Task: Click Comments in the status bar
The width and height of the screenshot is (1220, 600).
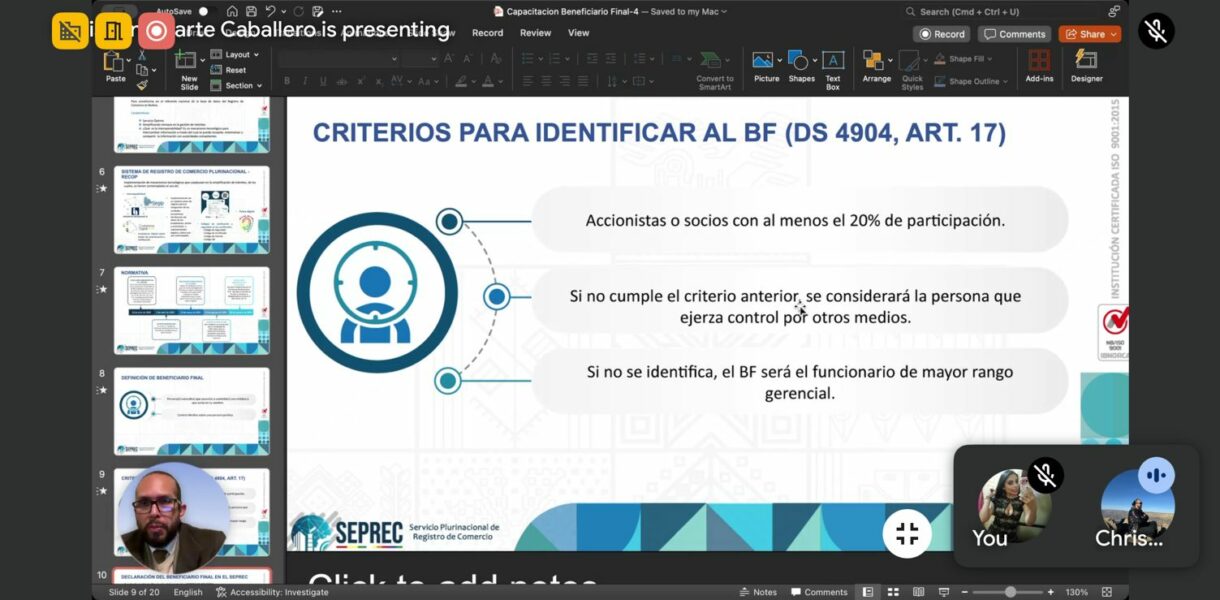Action: tap(819, 592)
